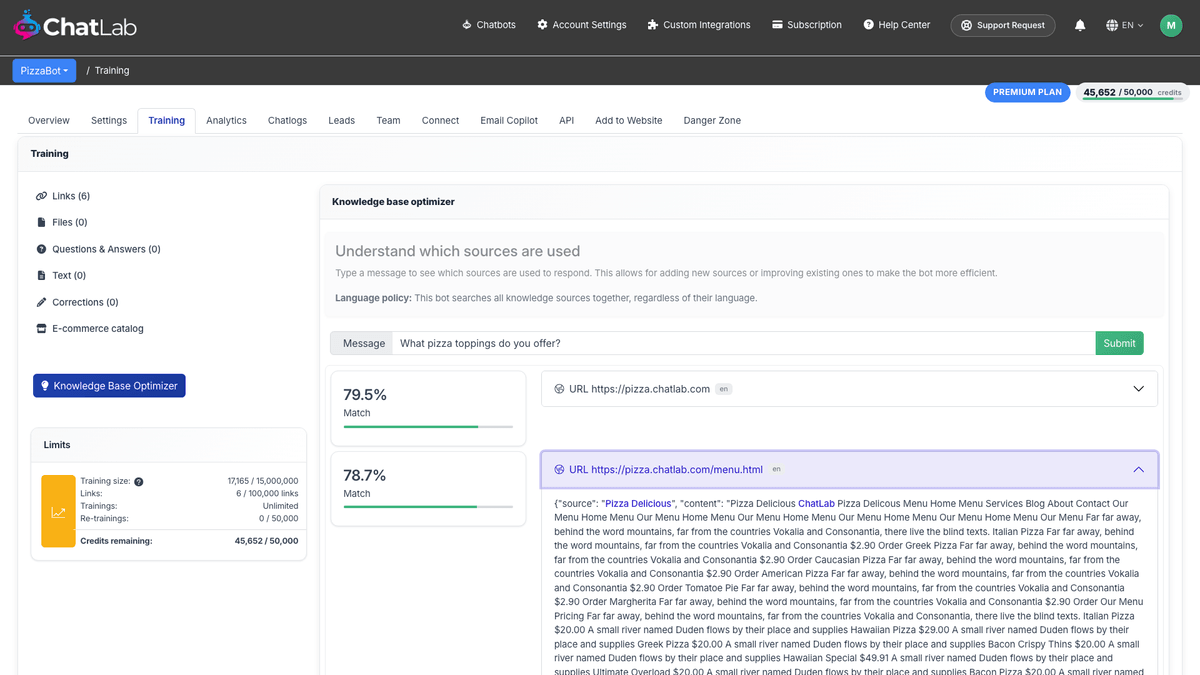This screenshot has width=1200, height=675.
Task: Click the globe language icon
Action: click(x=1112, y=25)
